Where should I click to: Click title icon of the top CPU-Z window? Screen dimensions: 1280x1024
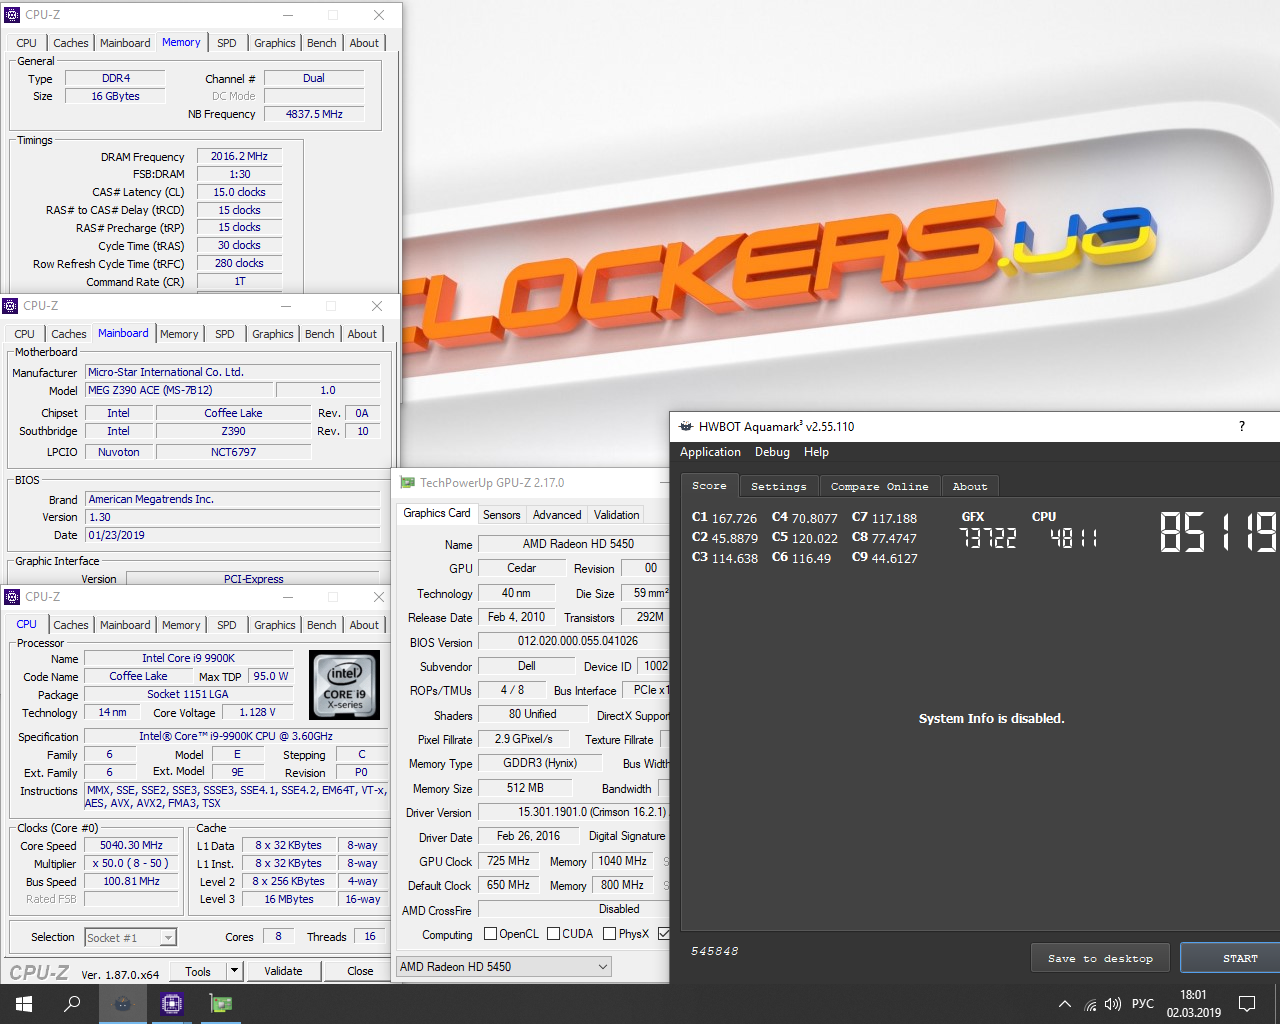click(x=12, y=15)
